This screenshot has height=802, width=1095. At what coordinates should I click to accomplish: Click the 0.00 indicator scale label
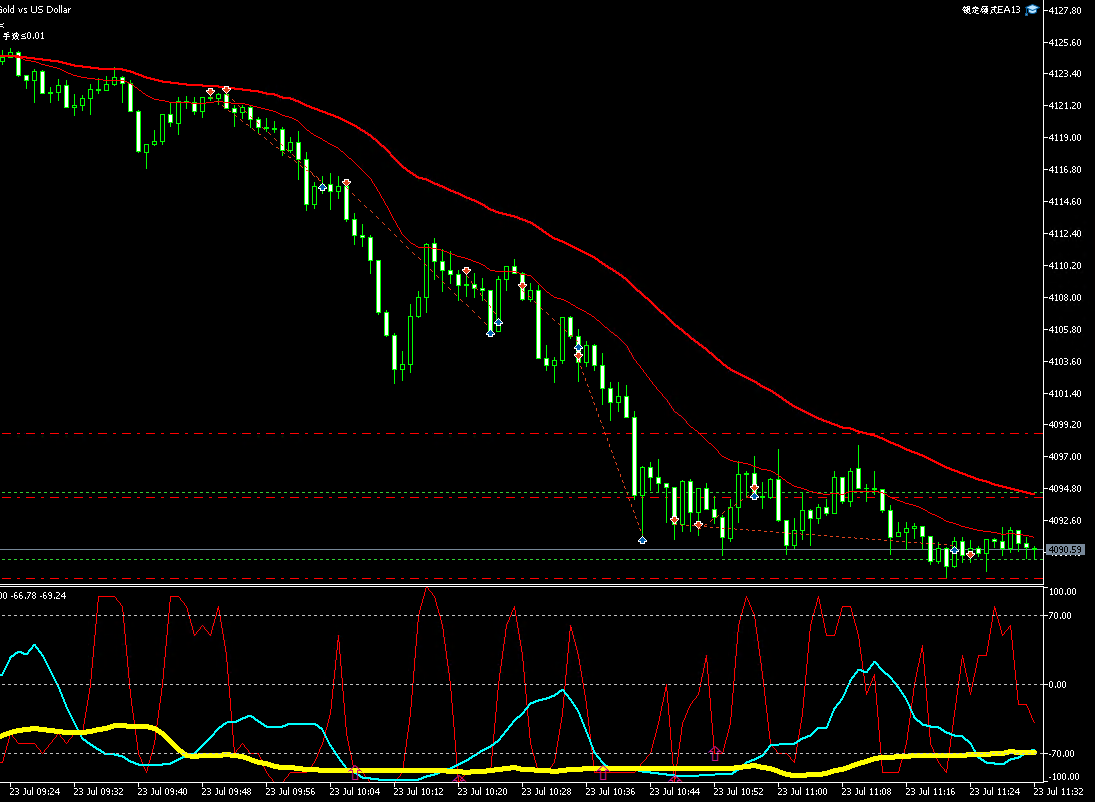(x=1058, y=685)
